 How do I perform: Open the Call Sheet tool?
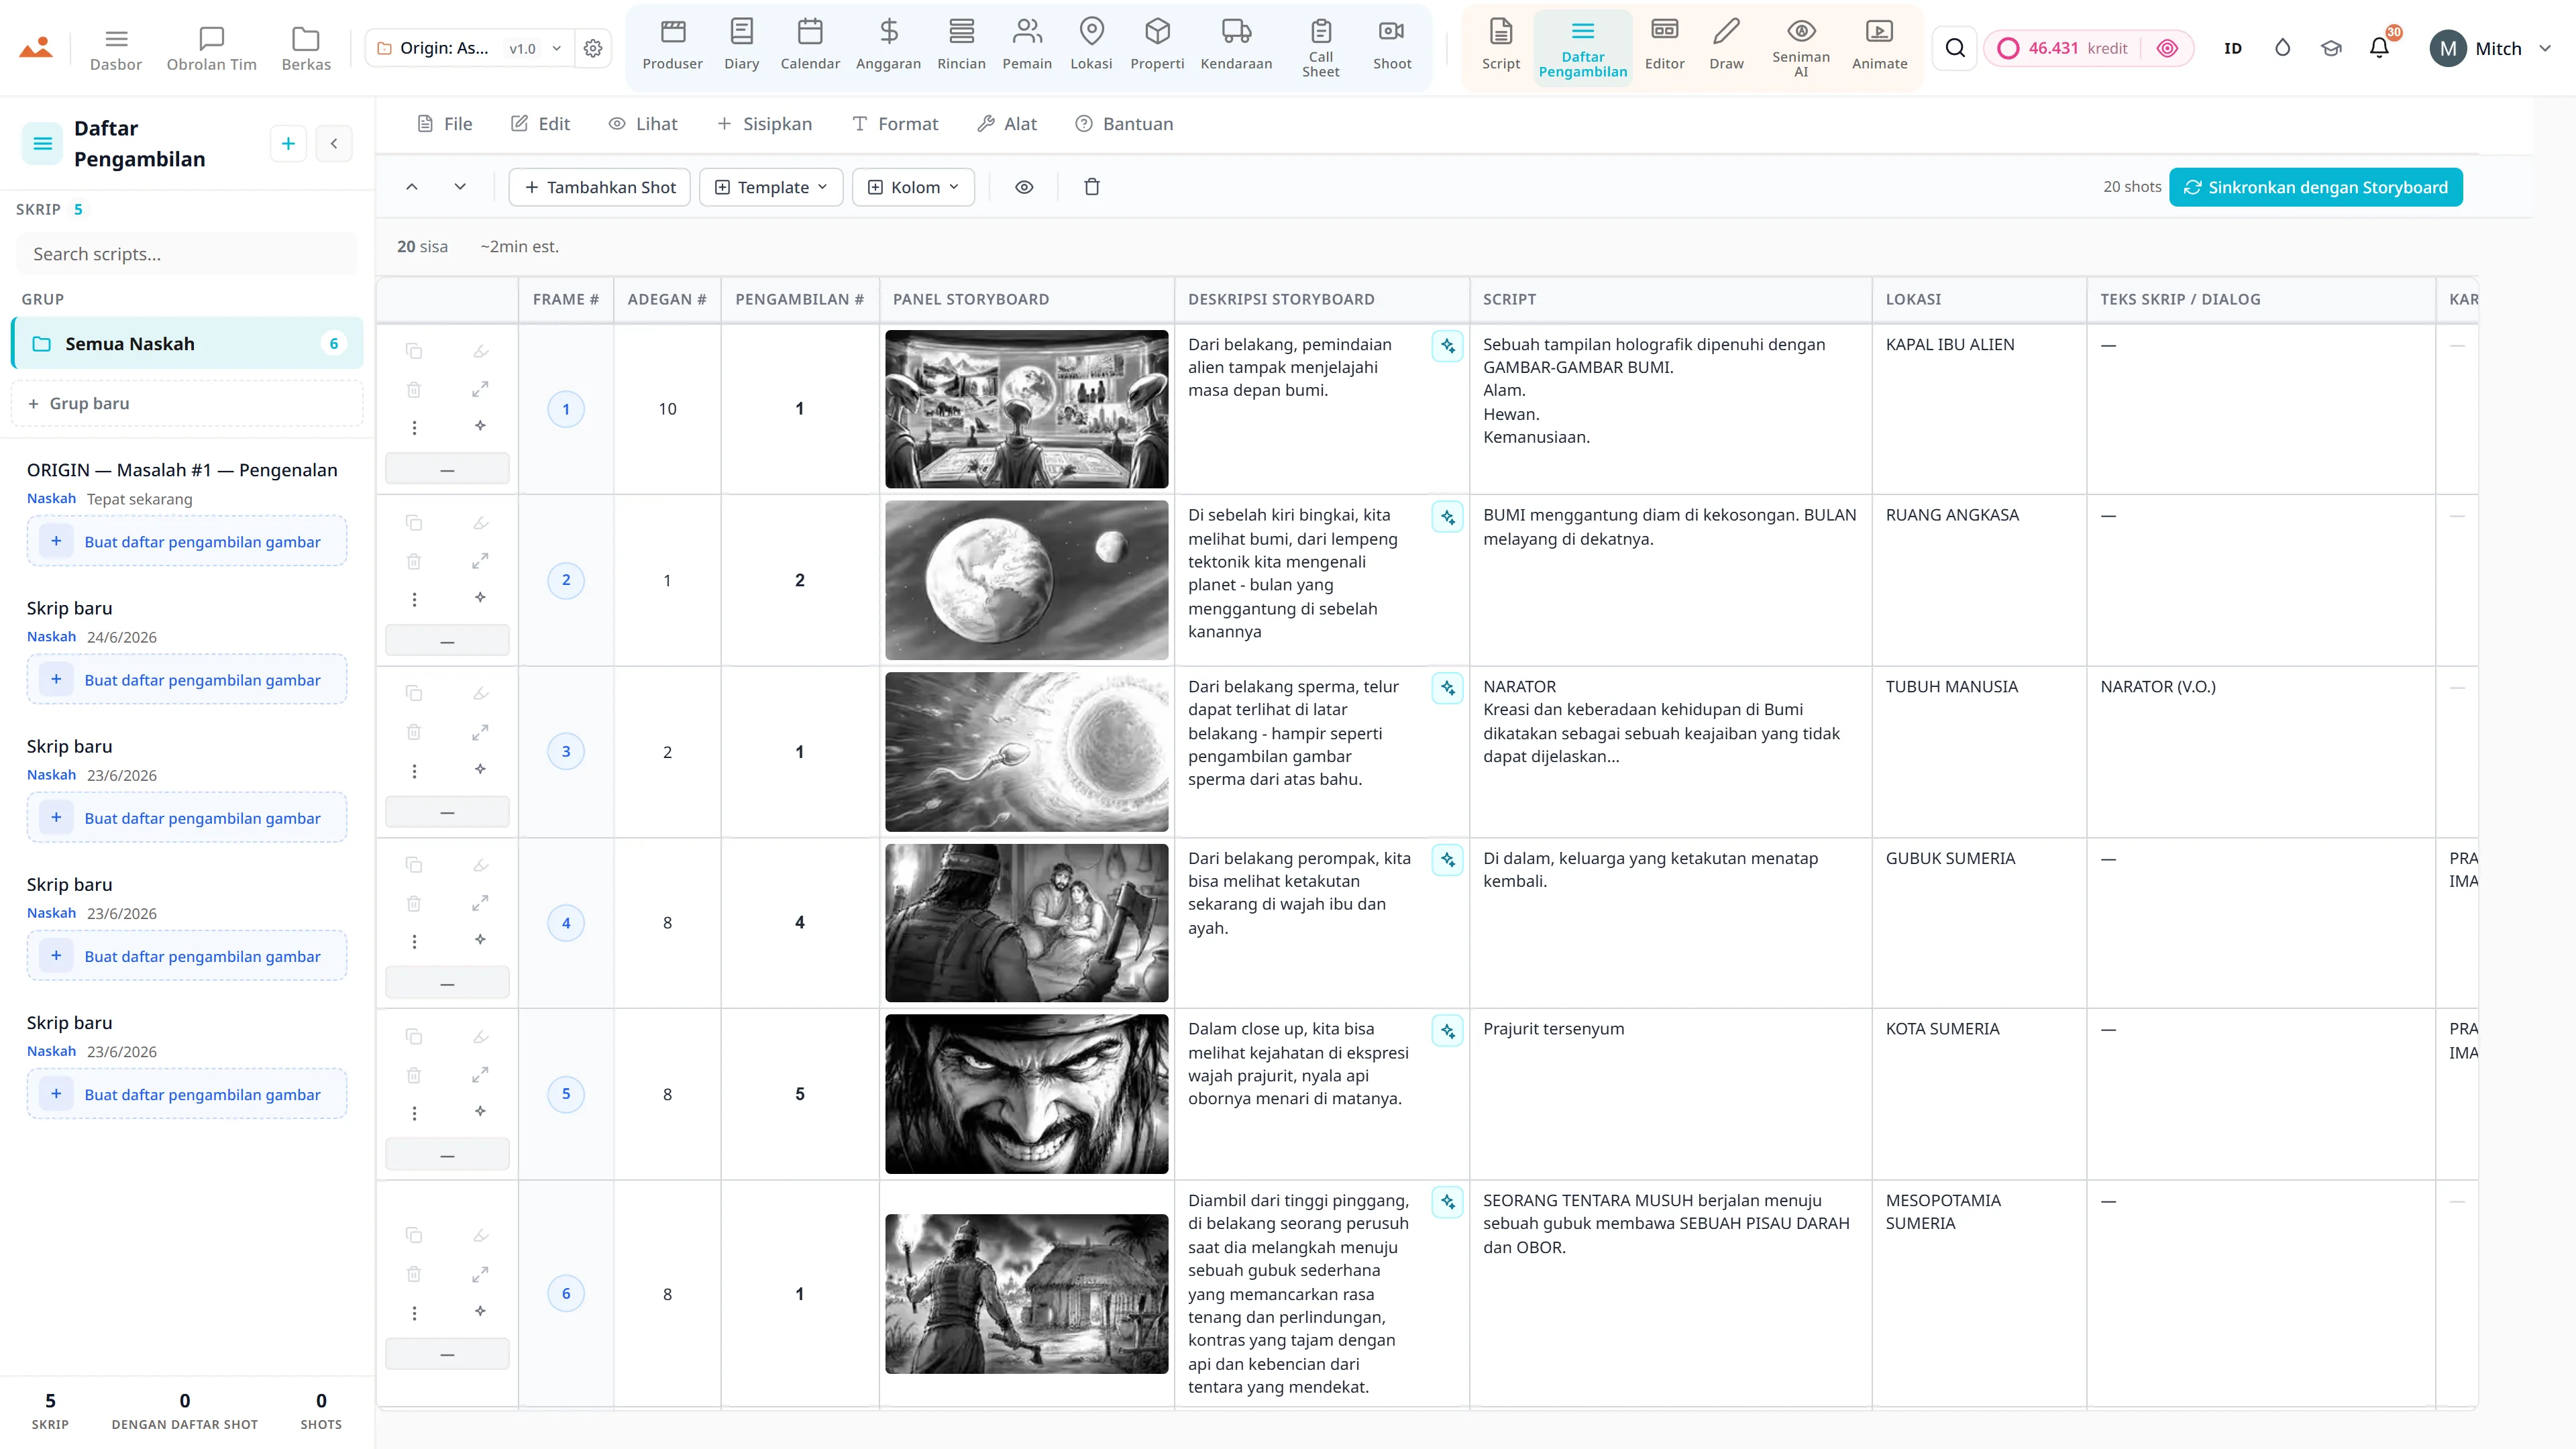pos(1320,47)
